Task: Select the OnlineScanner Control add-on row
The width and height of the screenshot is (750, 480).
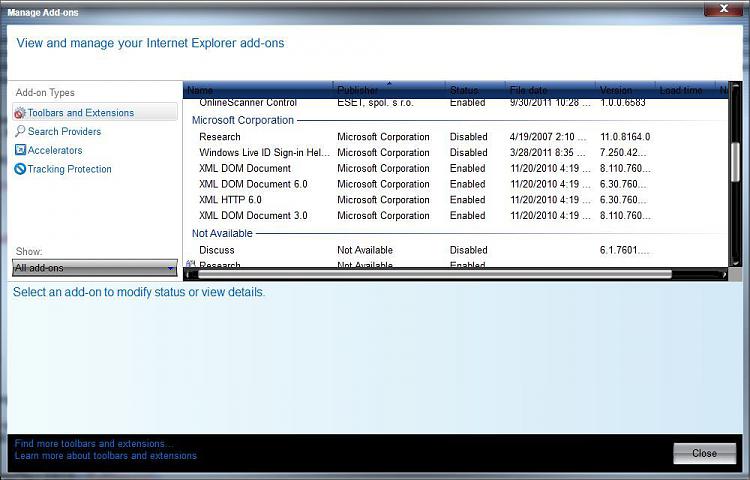Action: point(455,103)
